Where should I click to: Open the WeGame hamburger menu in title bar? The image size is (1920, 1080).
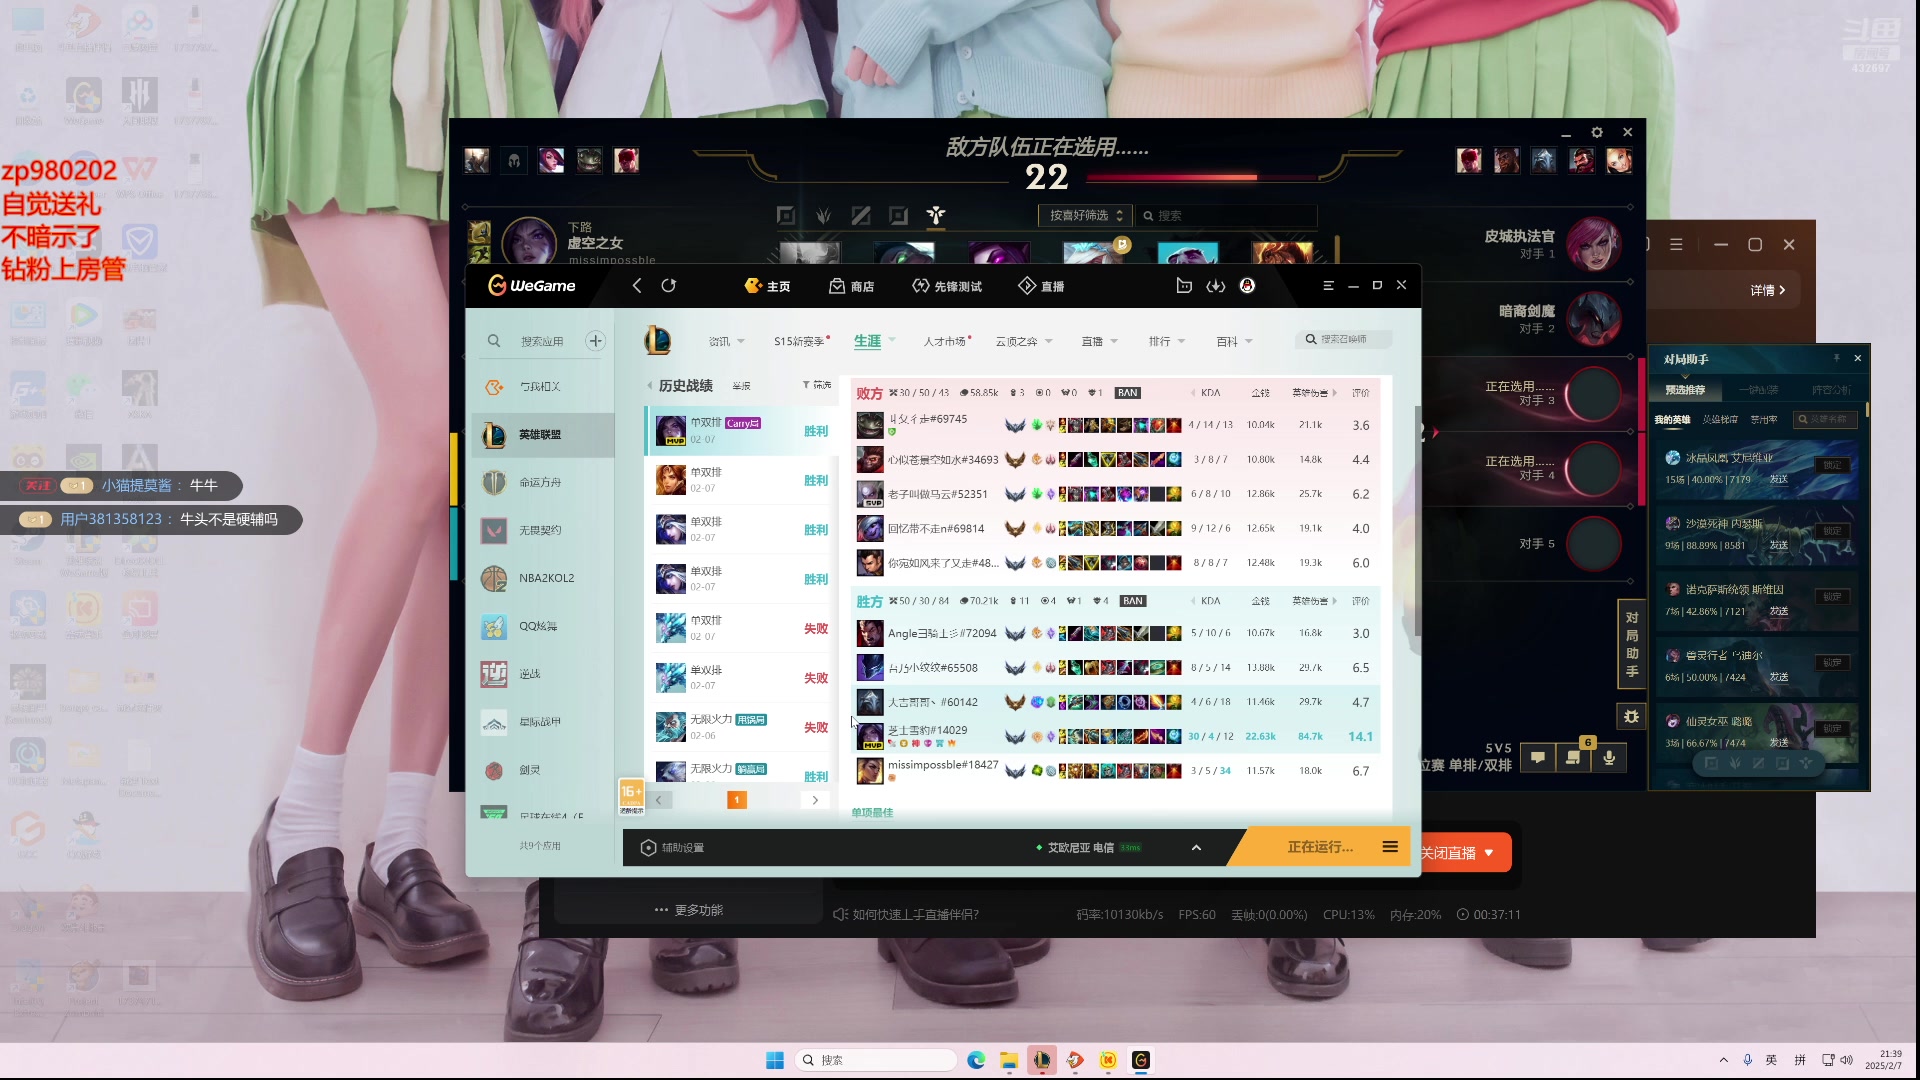(1329, 286)
